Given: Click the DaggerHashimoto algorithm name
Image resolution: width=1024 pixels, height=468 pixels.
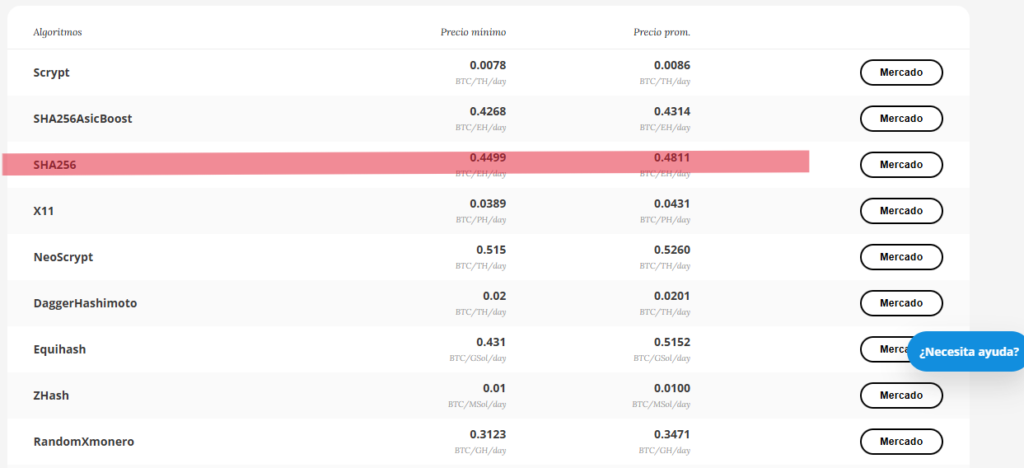Looking at the screenshot, I should point(85,303).
